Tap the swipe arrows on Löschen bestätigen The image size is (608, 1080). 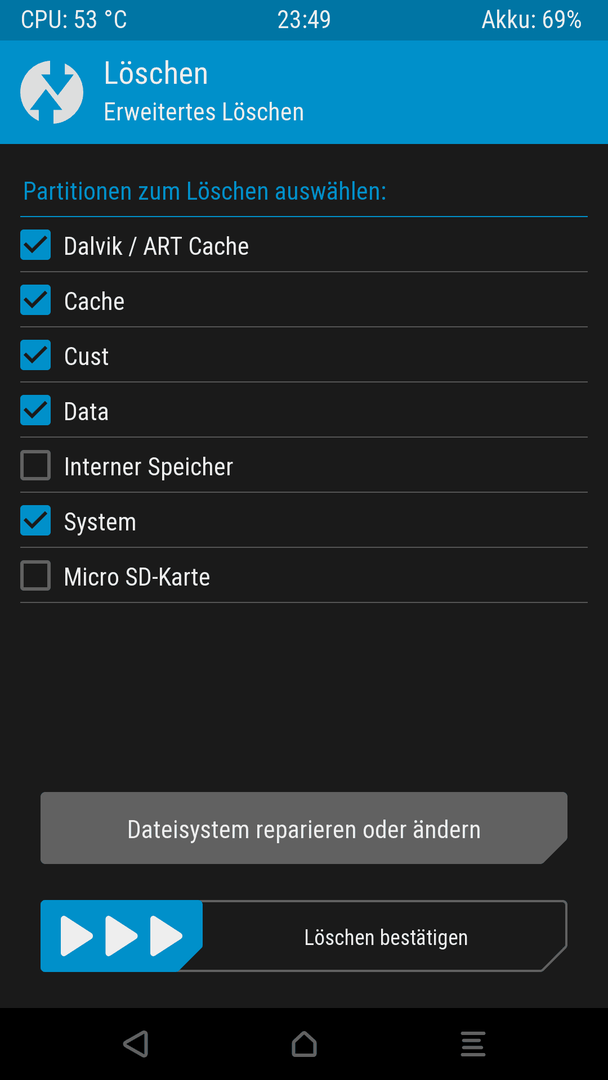(121, 936)
